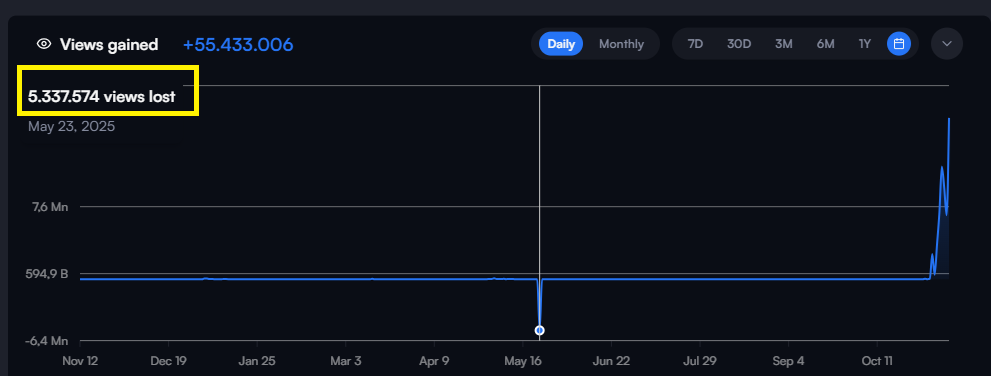Click the Oct 11 axis label

877,361
